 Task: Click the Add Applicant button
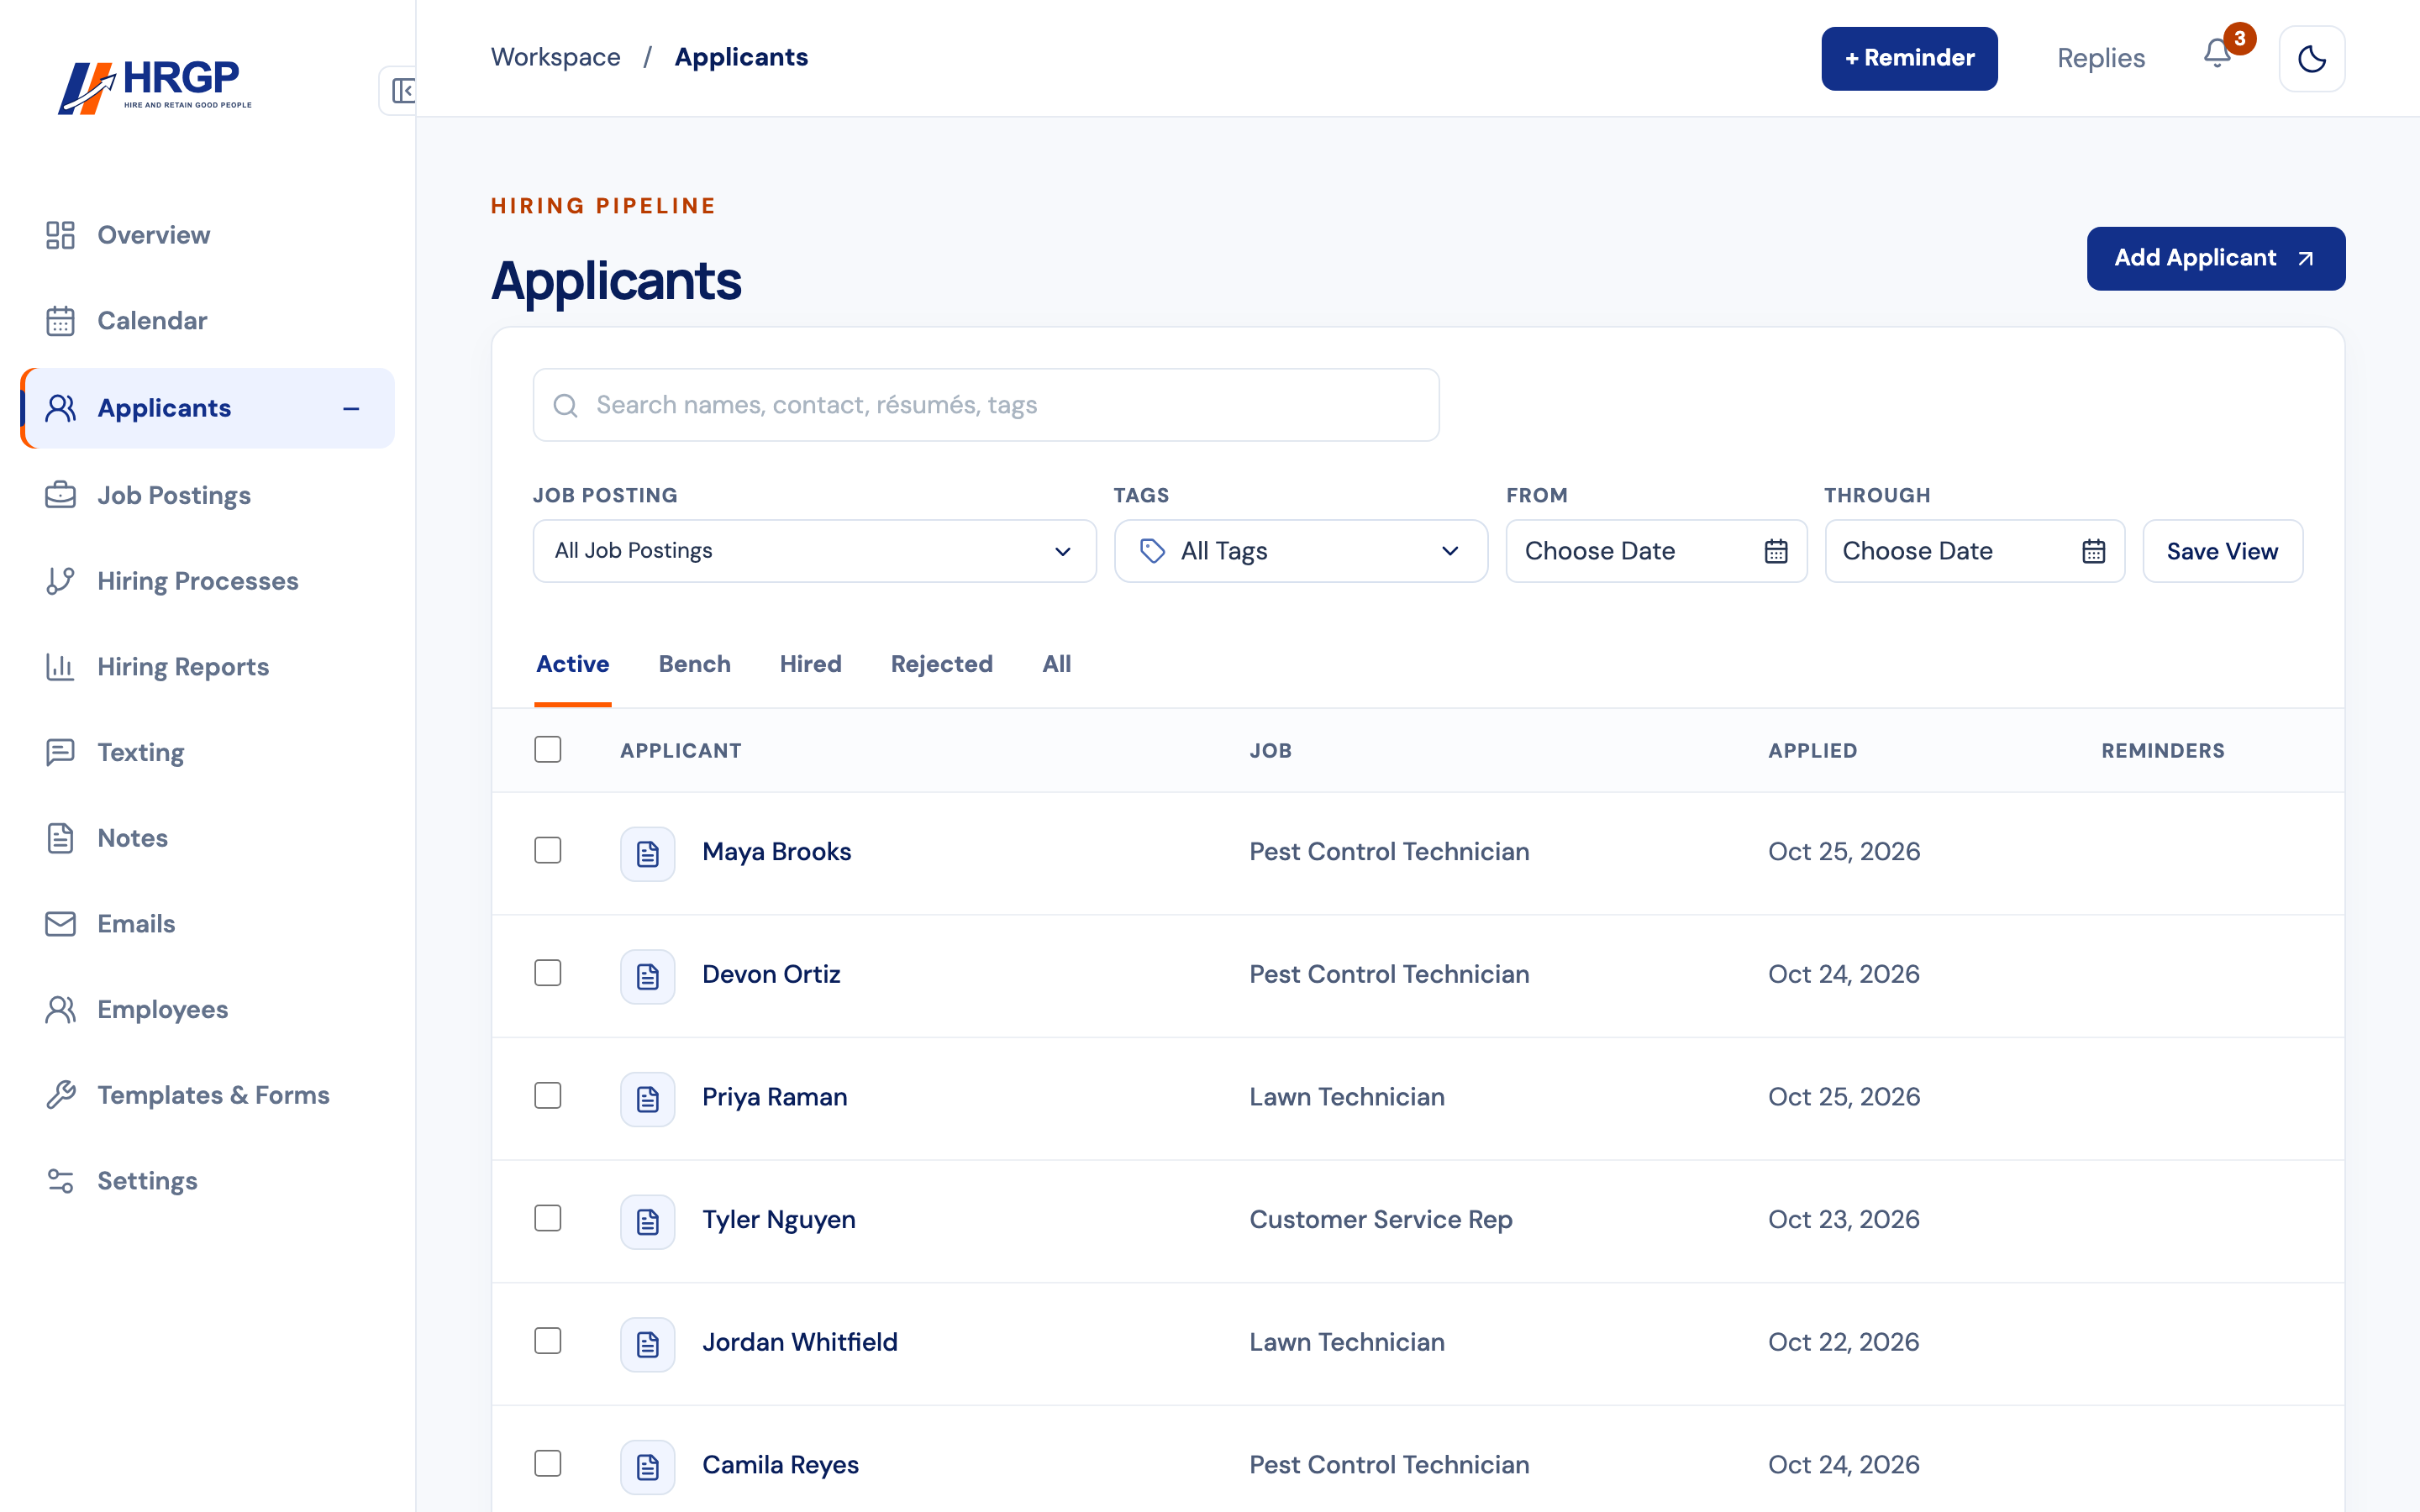(x=2215, y=258)
